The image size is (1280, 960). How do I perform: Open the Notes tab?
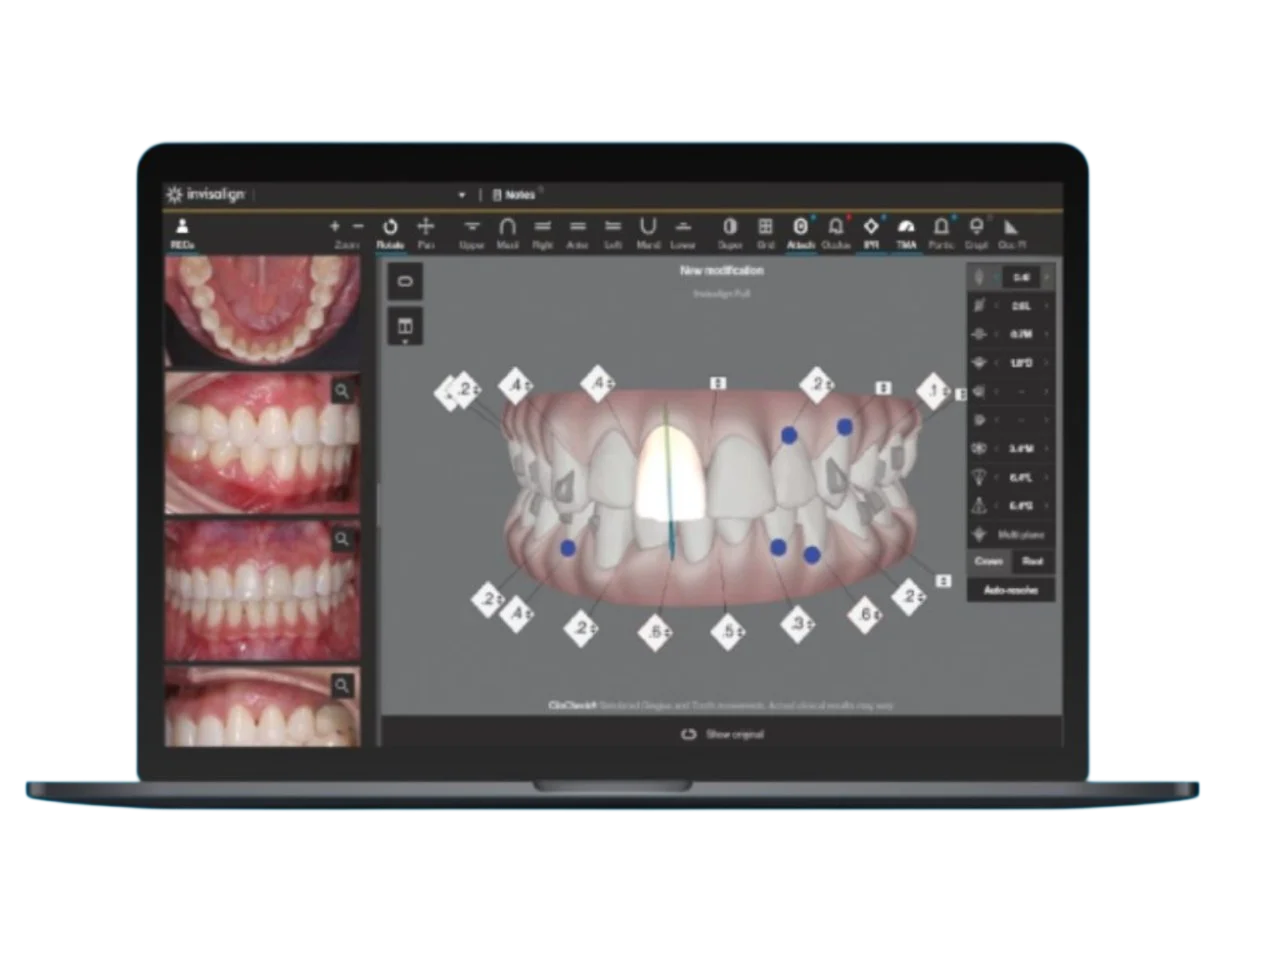tap(516, 196)
